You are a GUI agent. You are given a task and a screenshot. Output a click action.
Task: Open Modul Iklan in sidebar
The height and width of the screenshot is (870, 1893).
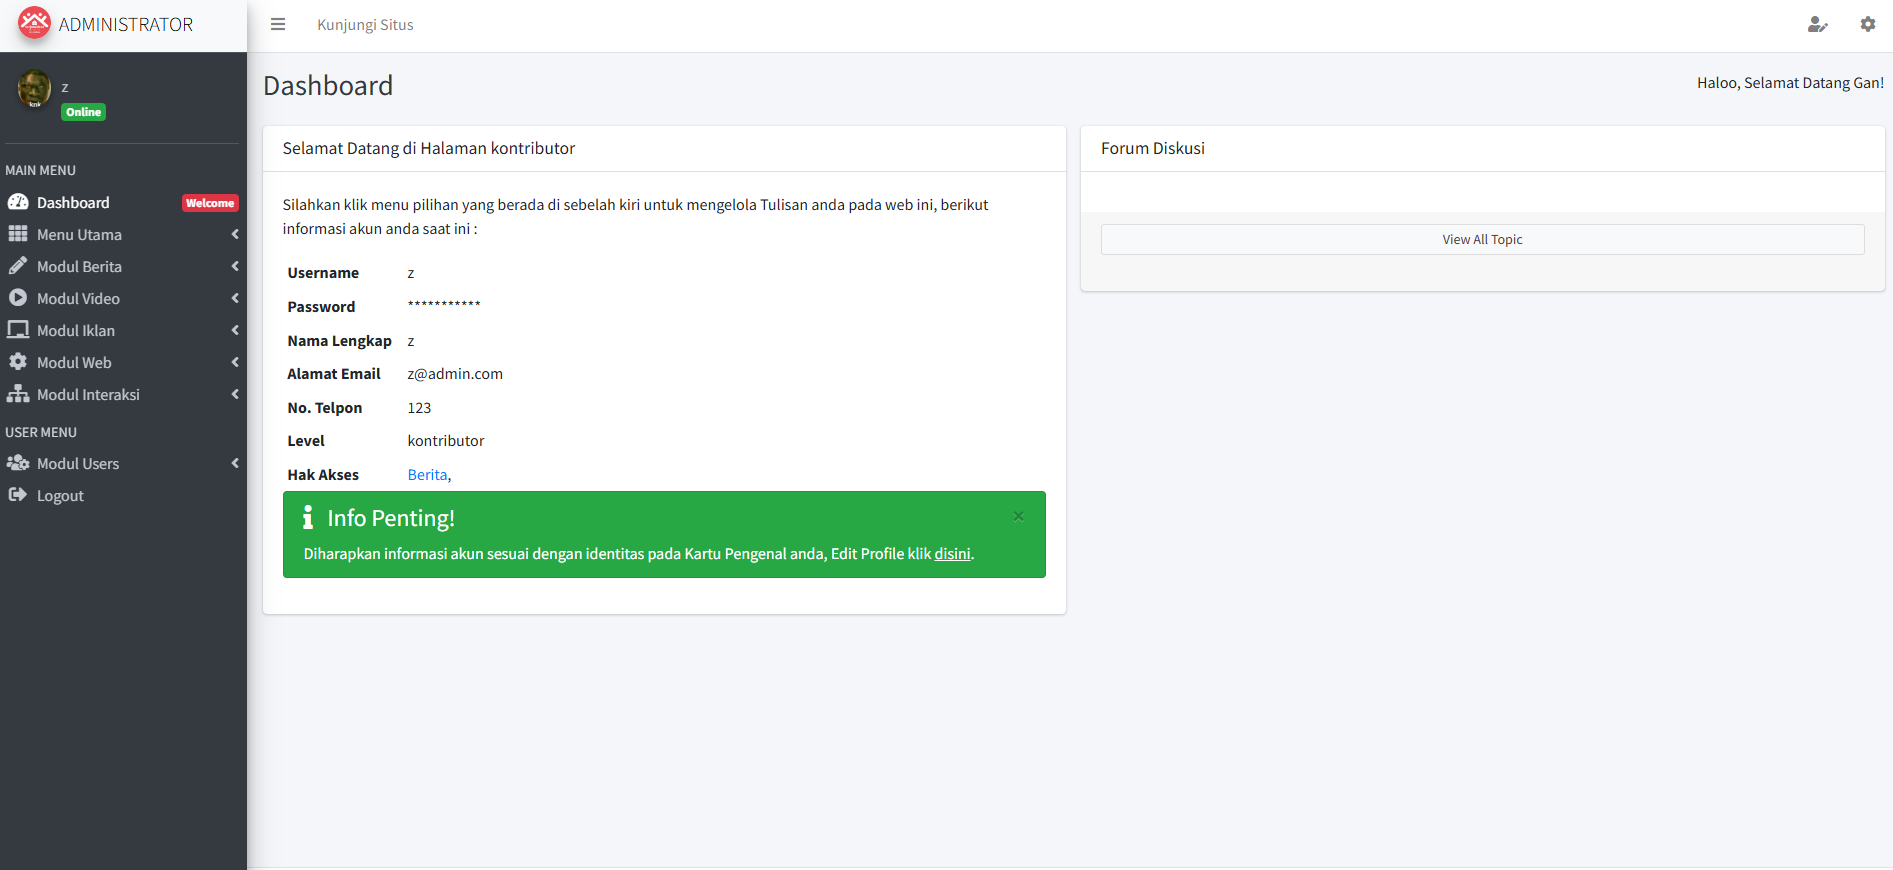123,330
